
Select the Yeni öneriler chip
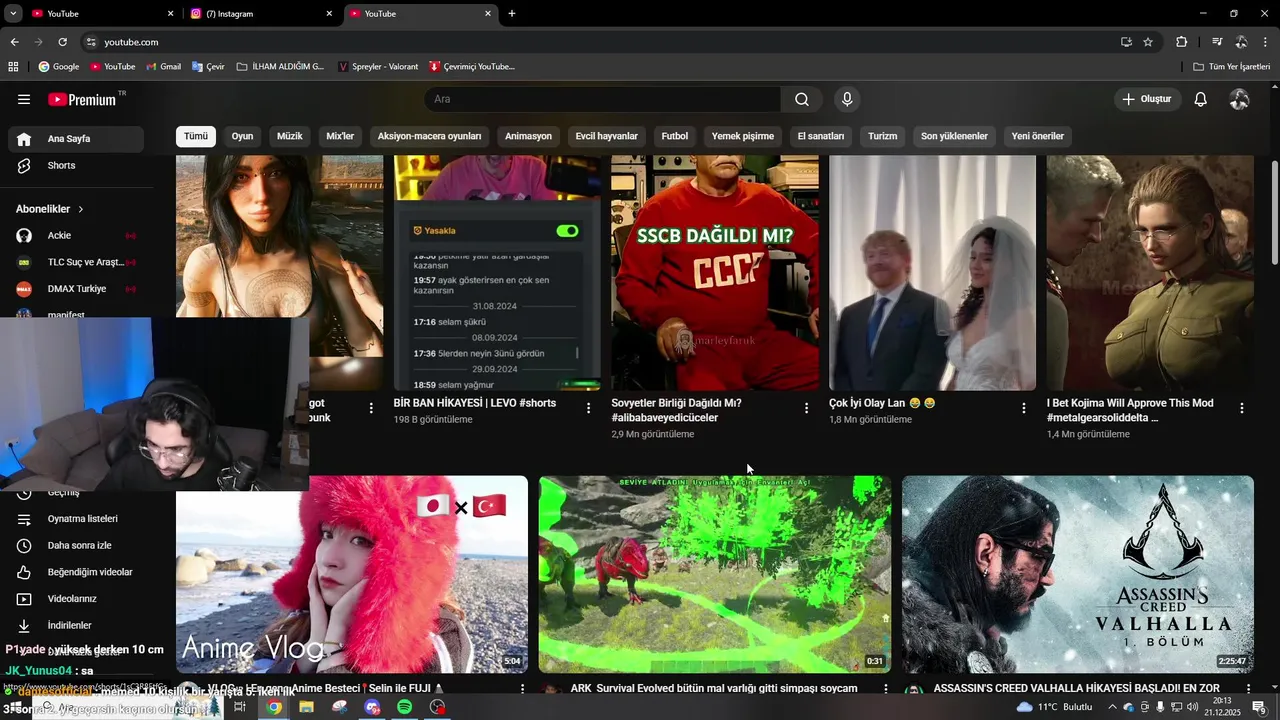[x=1037, y=136]
